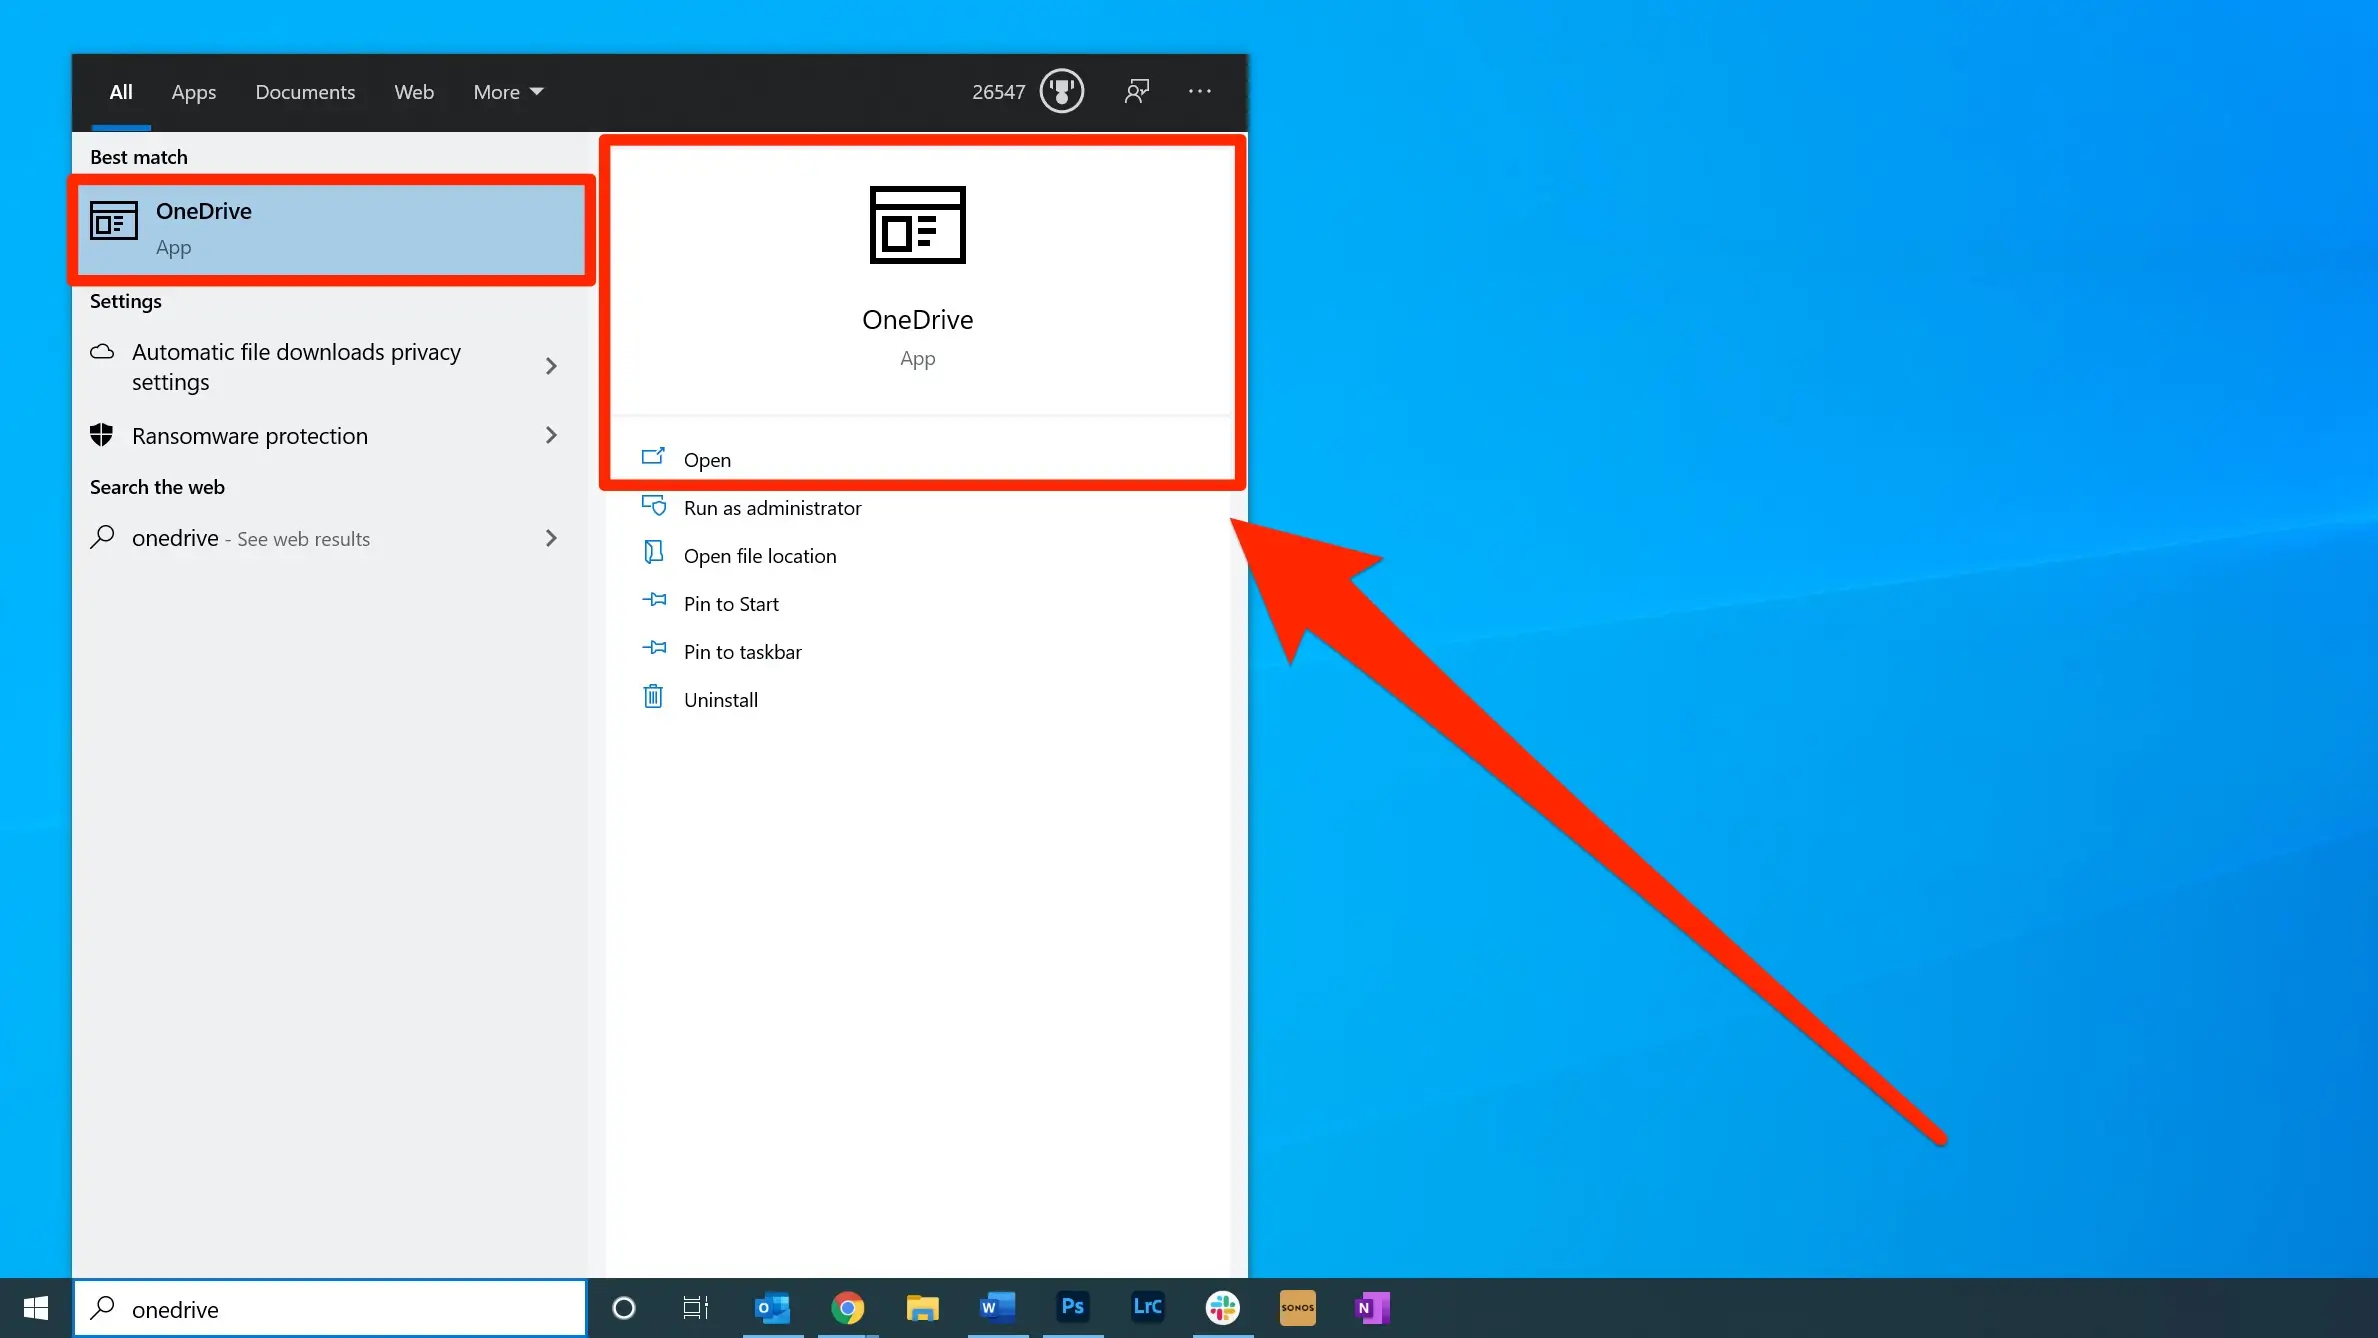2378x1338 pixels.
Task: Open Outlook from the taskbar
Action: click(773, 1307)
